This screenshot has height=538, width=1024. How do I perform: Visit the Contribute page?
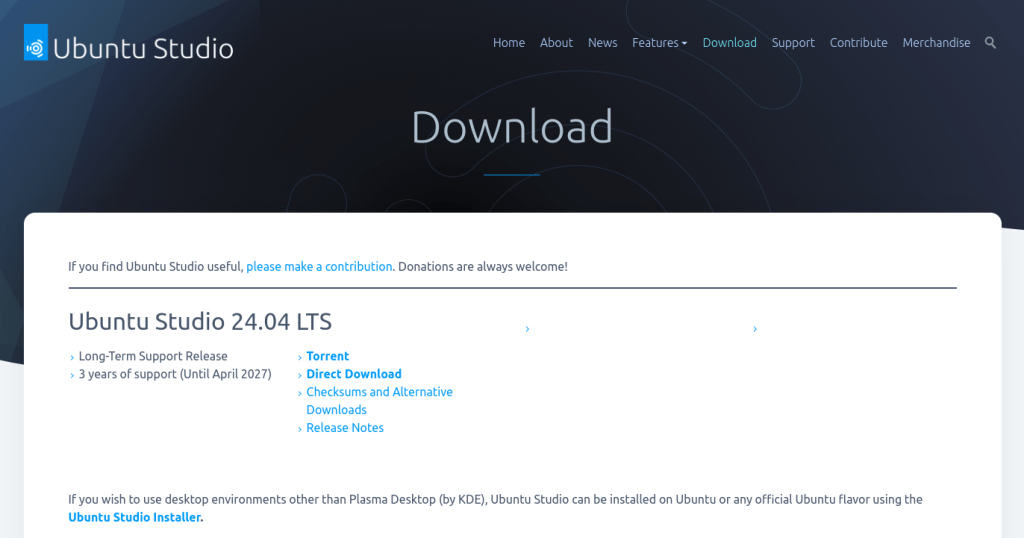pyautogui.click(x=858, y=43)
